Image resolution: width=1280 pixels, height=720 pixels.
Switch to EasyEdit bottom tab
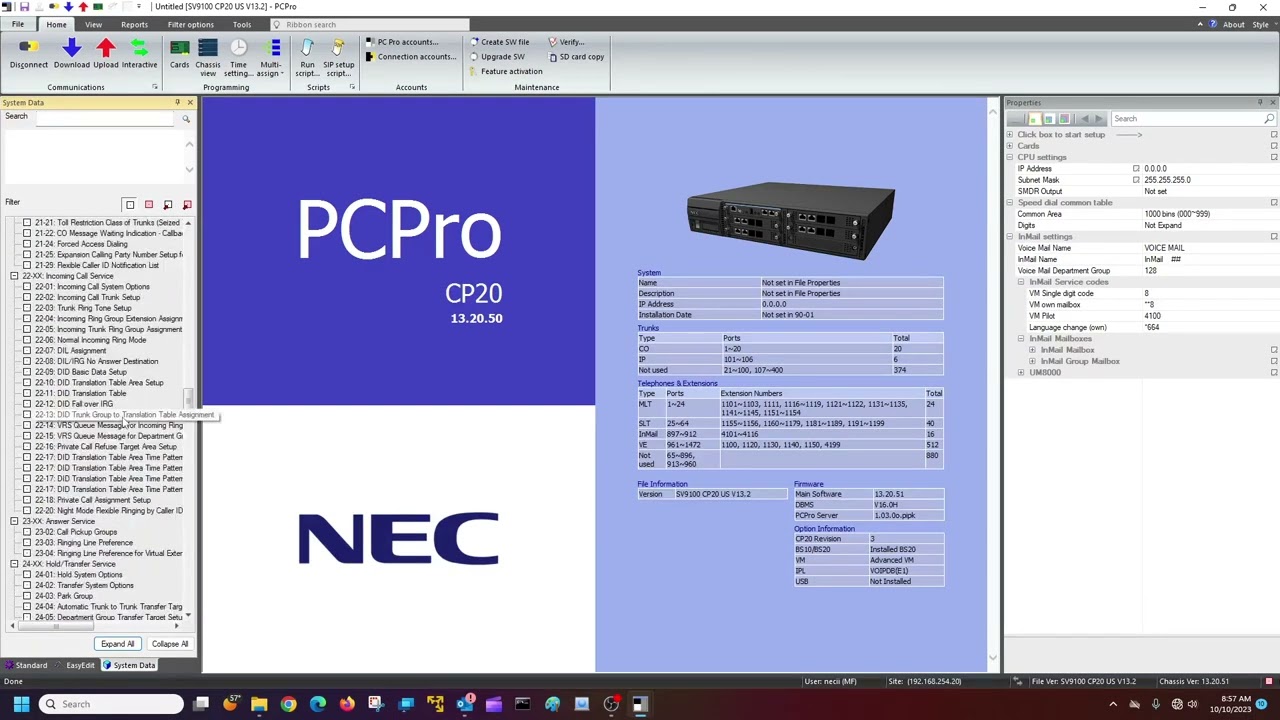pos(76,666)
